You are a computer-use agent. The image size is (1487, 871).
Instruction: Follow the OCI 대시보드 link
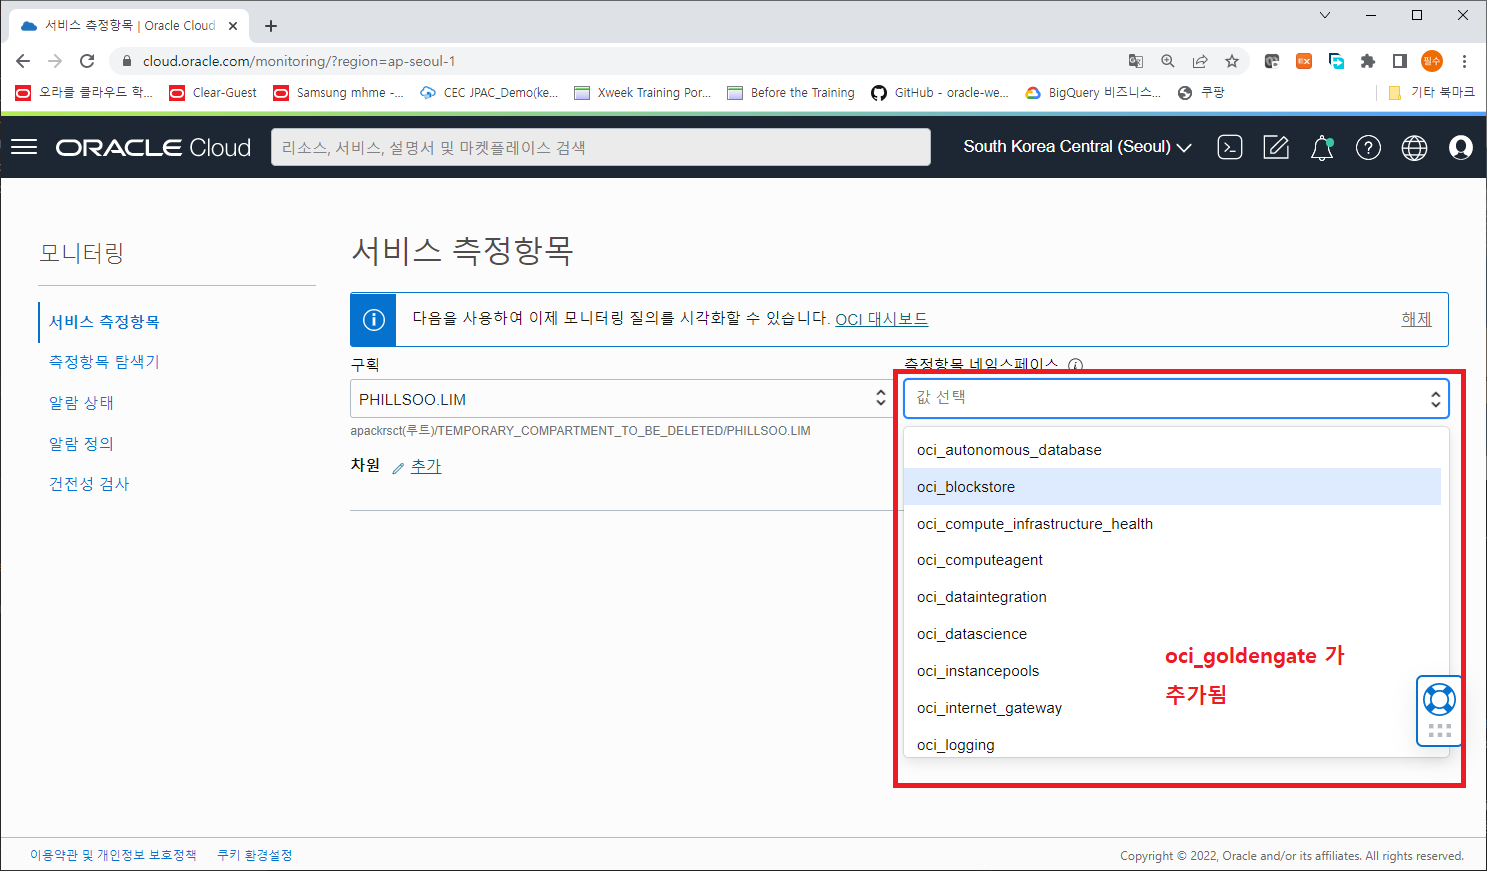tap(881, 319)
